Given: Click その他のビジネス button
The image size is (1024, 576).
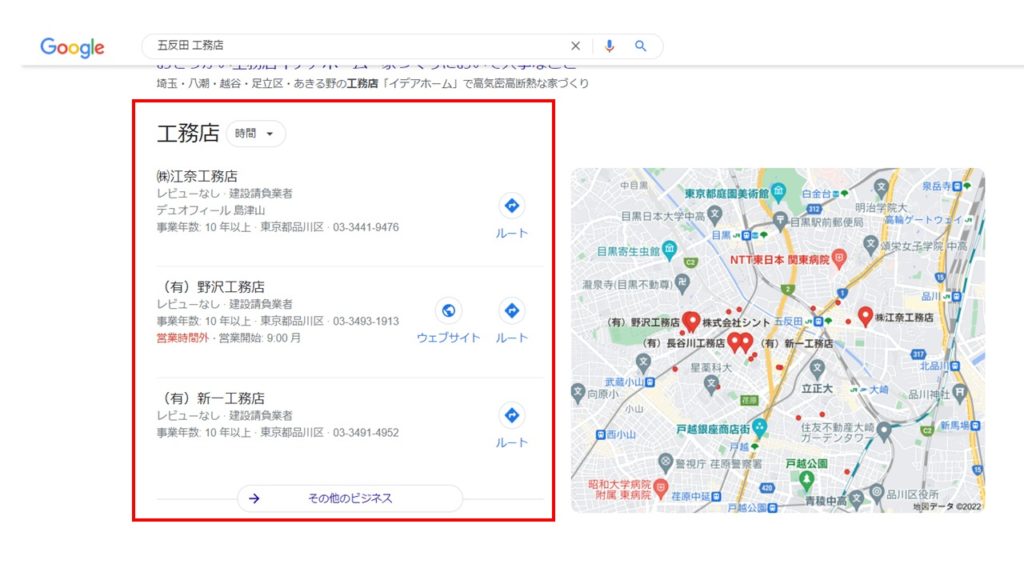Looking at the screenshot, I should tap(350, 498).
